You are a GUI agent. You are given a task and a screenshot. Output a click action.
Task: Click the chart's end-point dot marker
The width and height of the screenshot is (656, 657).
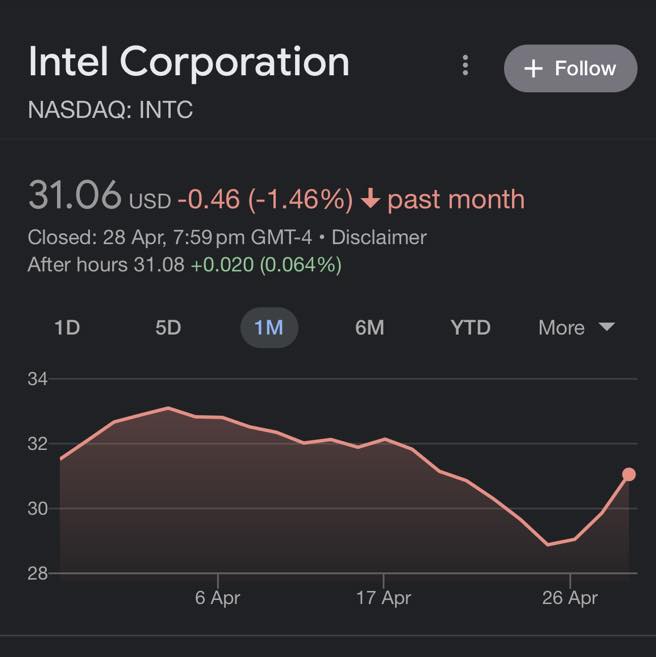click(x=629, y=474)
